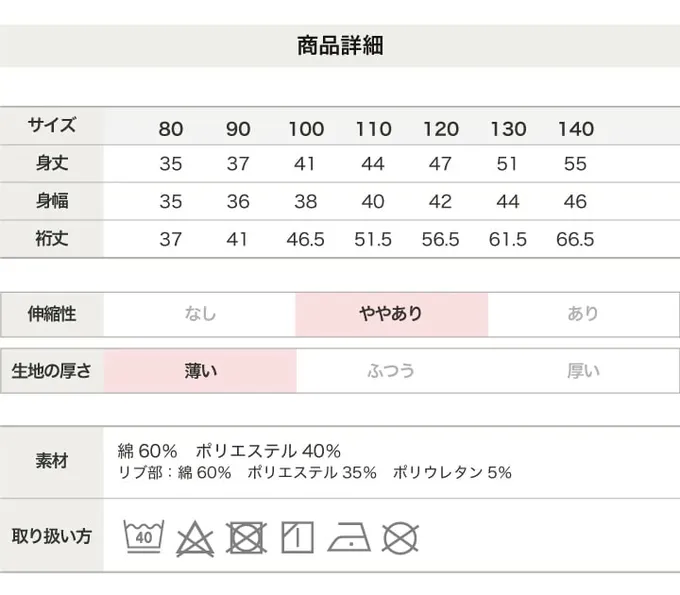Click the no tumble dry icon
This screenshot has height=595, width=680.
pos(247,537)
